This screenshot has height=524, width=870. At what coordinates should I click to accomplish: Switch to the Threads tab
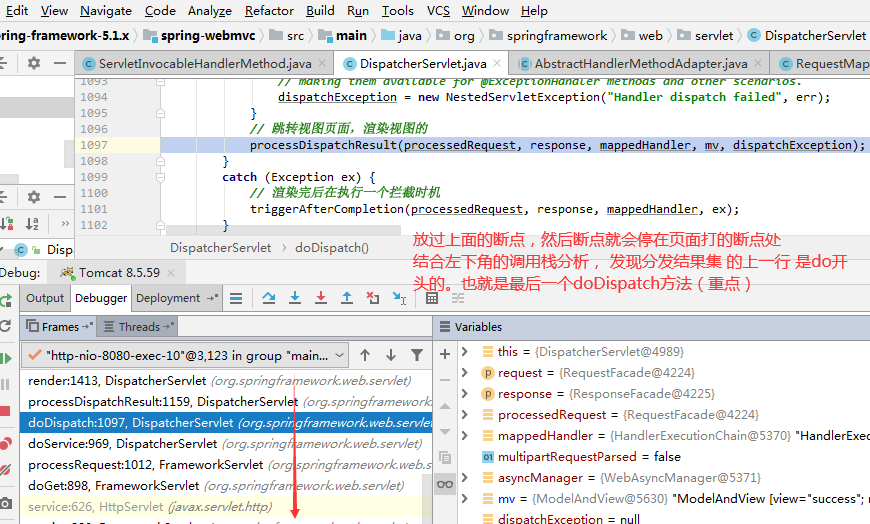(x=139, y=327)
